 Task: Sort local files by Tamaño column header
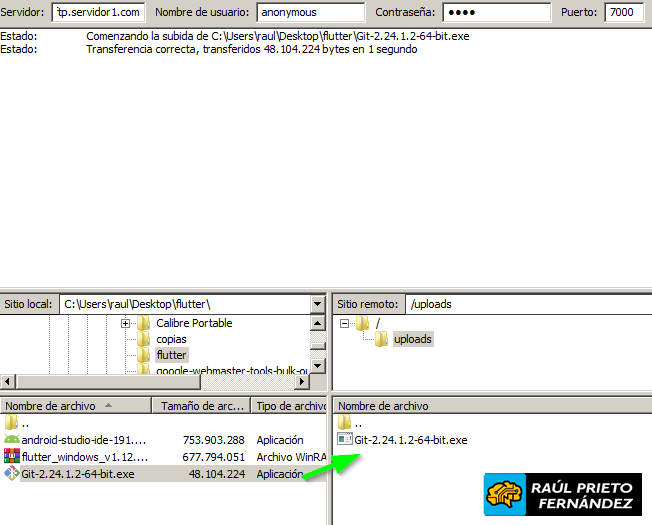pyautogui.click(x=200, y=406)
